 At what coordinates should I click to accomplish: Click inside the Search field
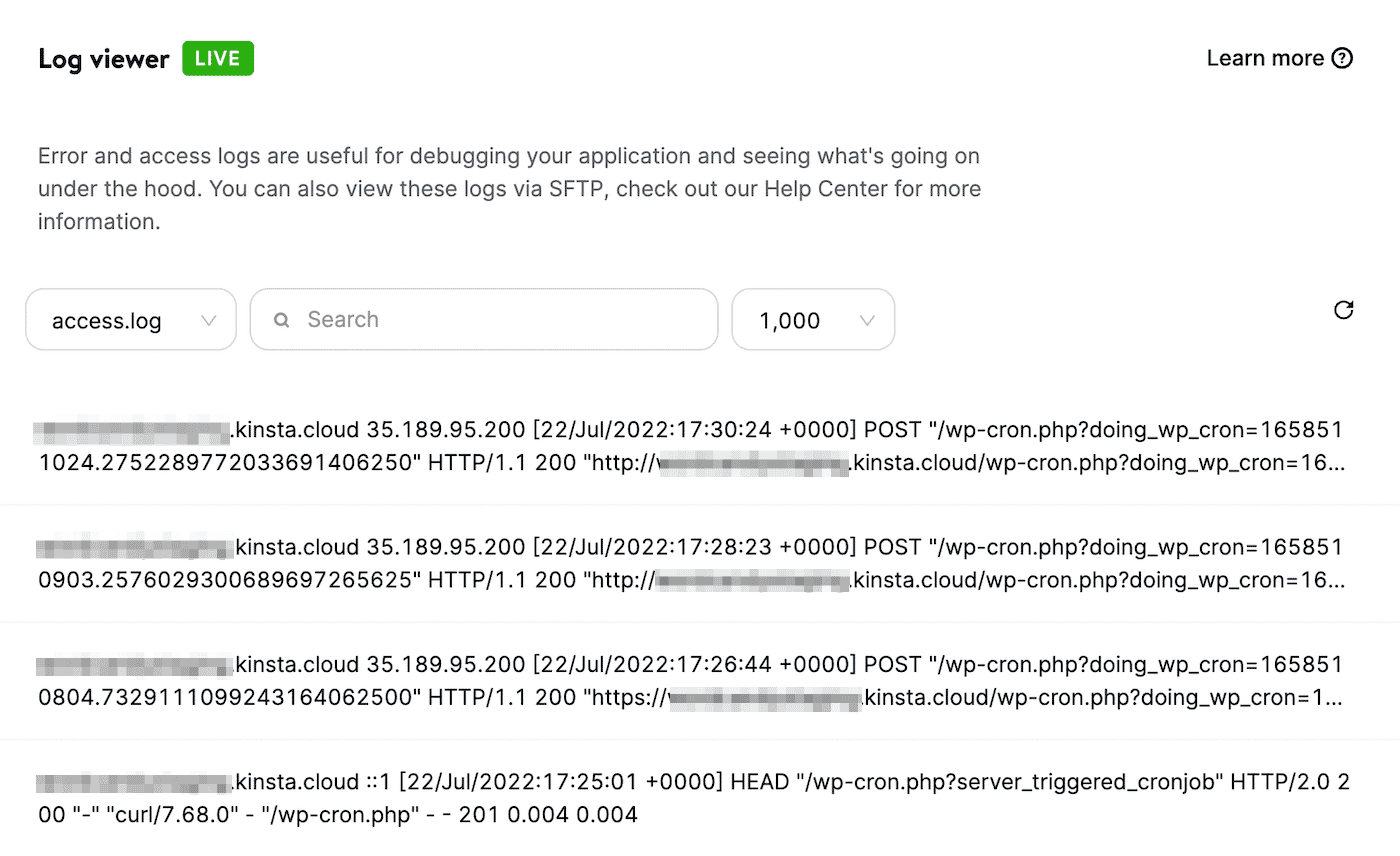click(x=484, y=319)
